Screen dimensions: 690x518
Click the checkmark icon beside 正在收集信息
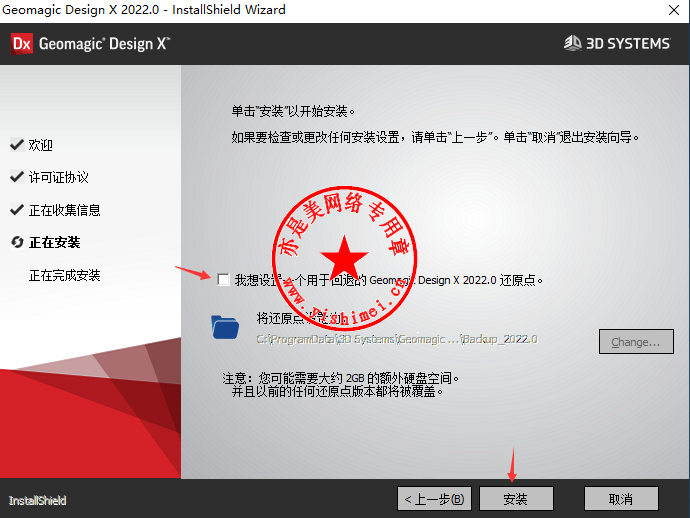[16, 210]
